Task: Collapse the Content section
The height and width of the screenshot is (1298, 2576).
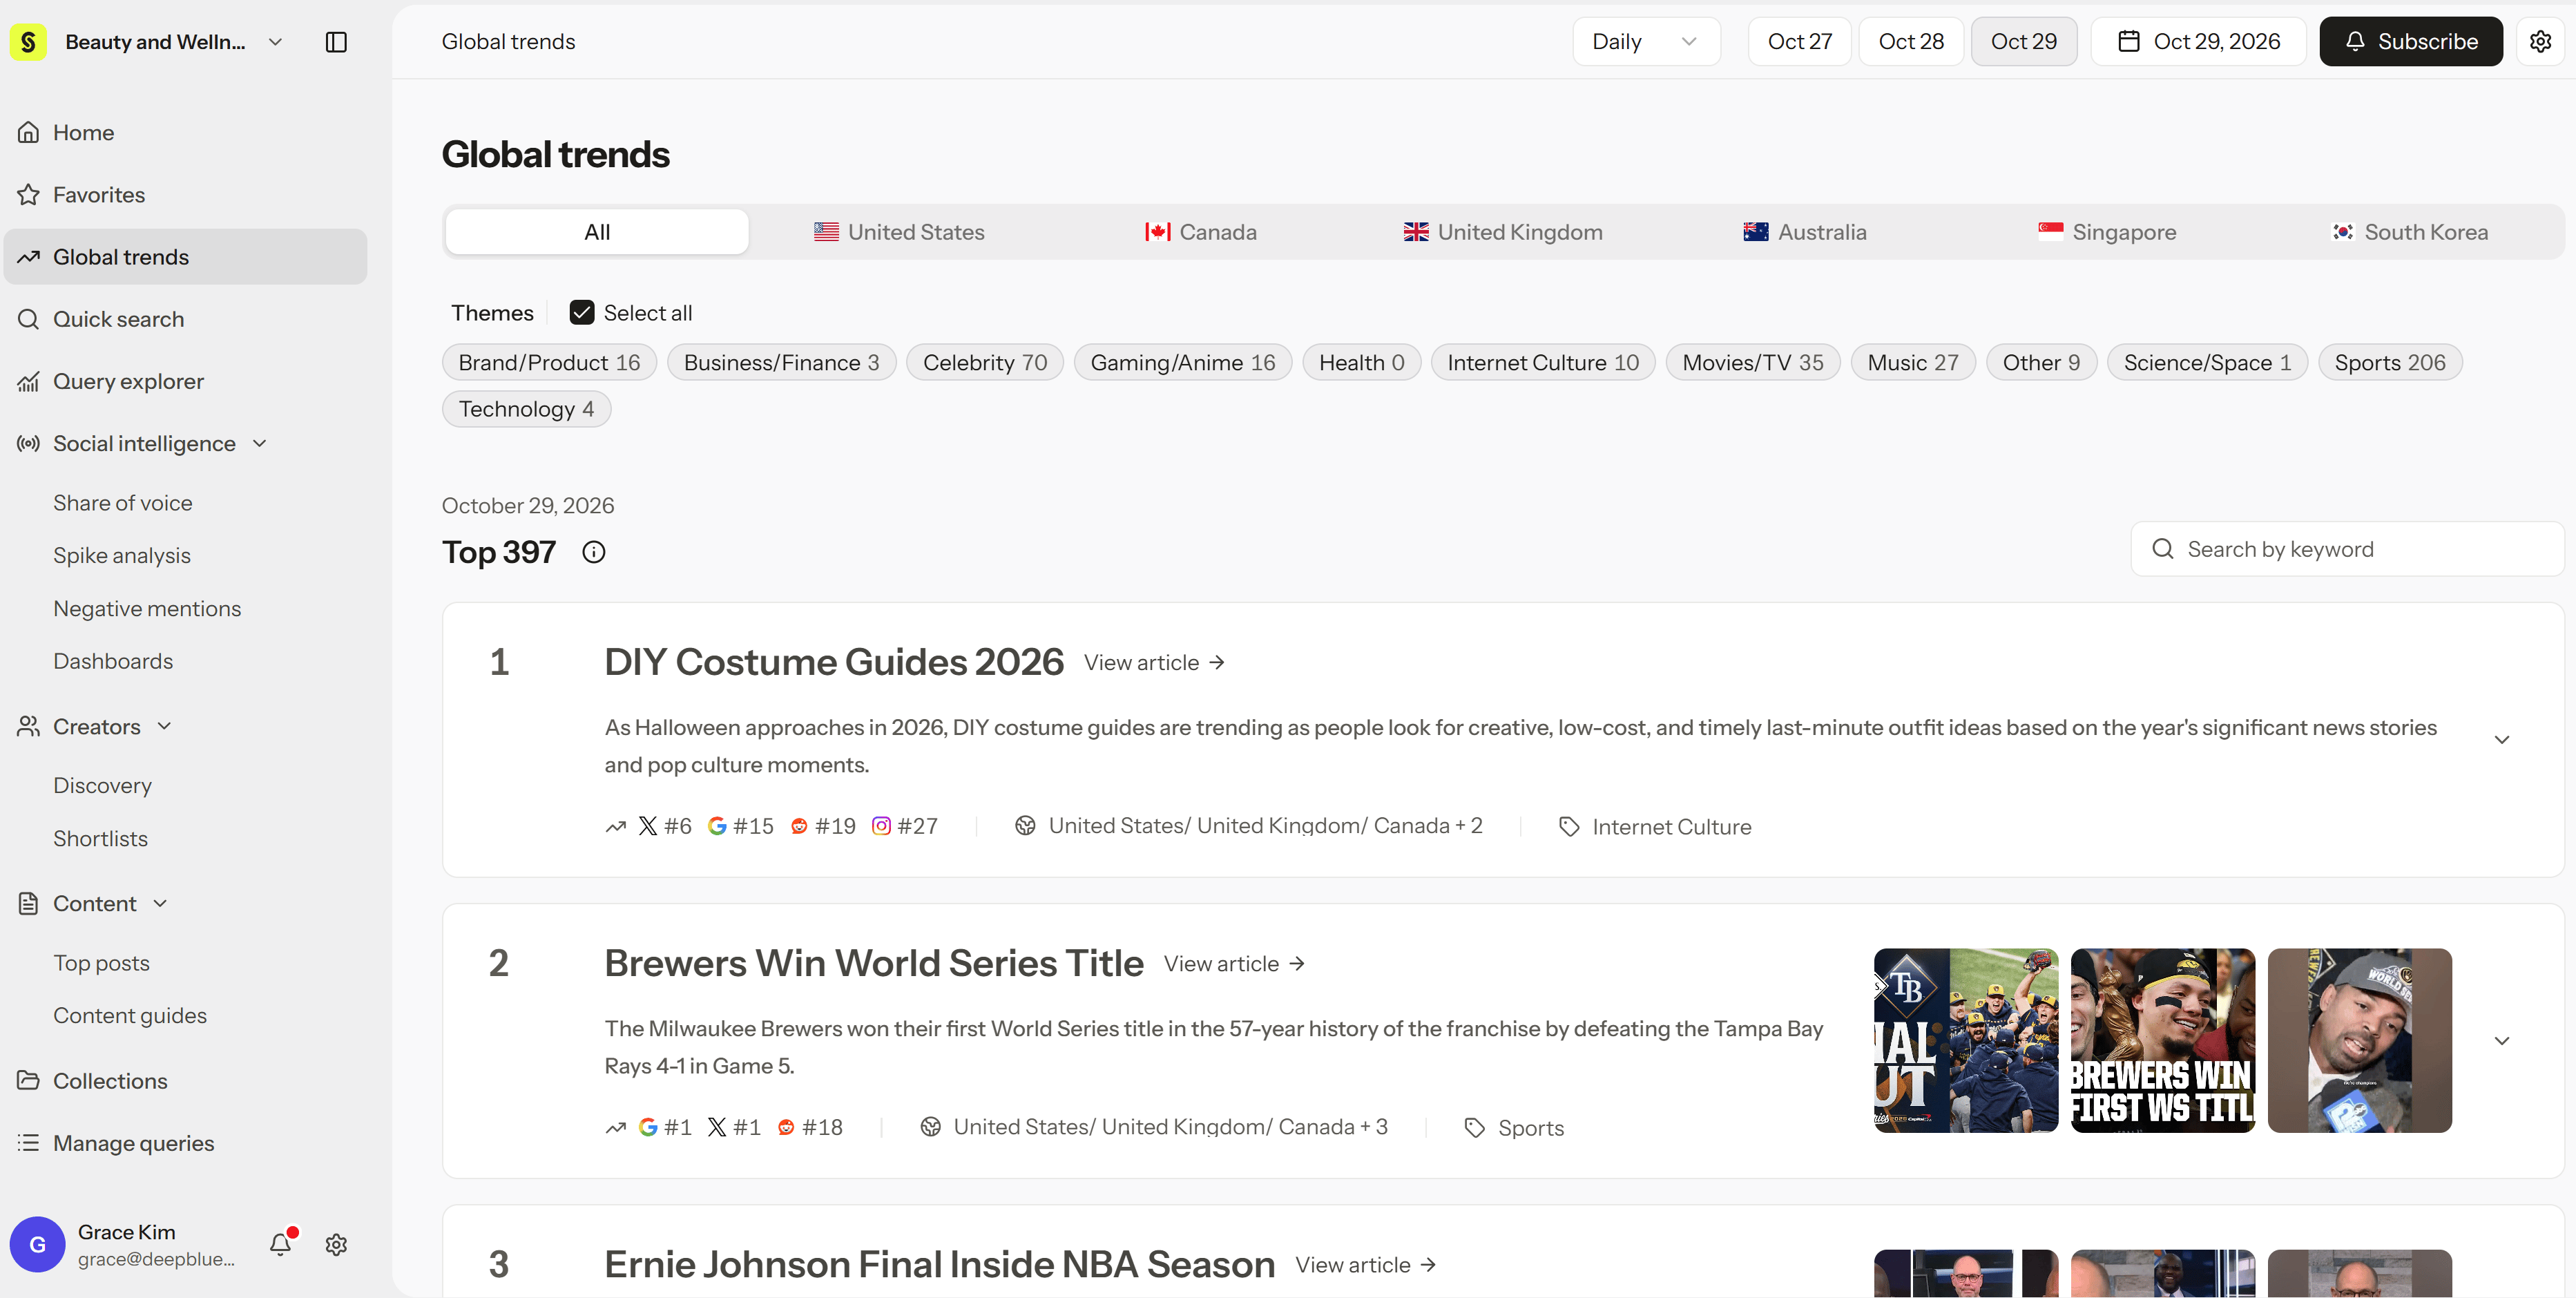Action: [160, 903]
